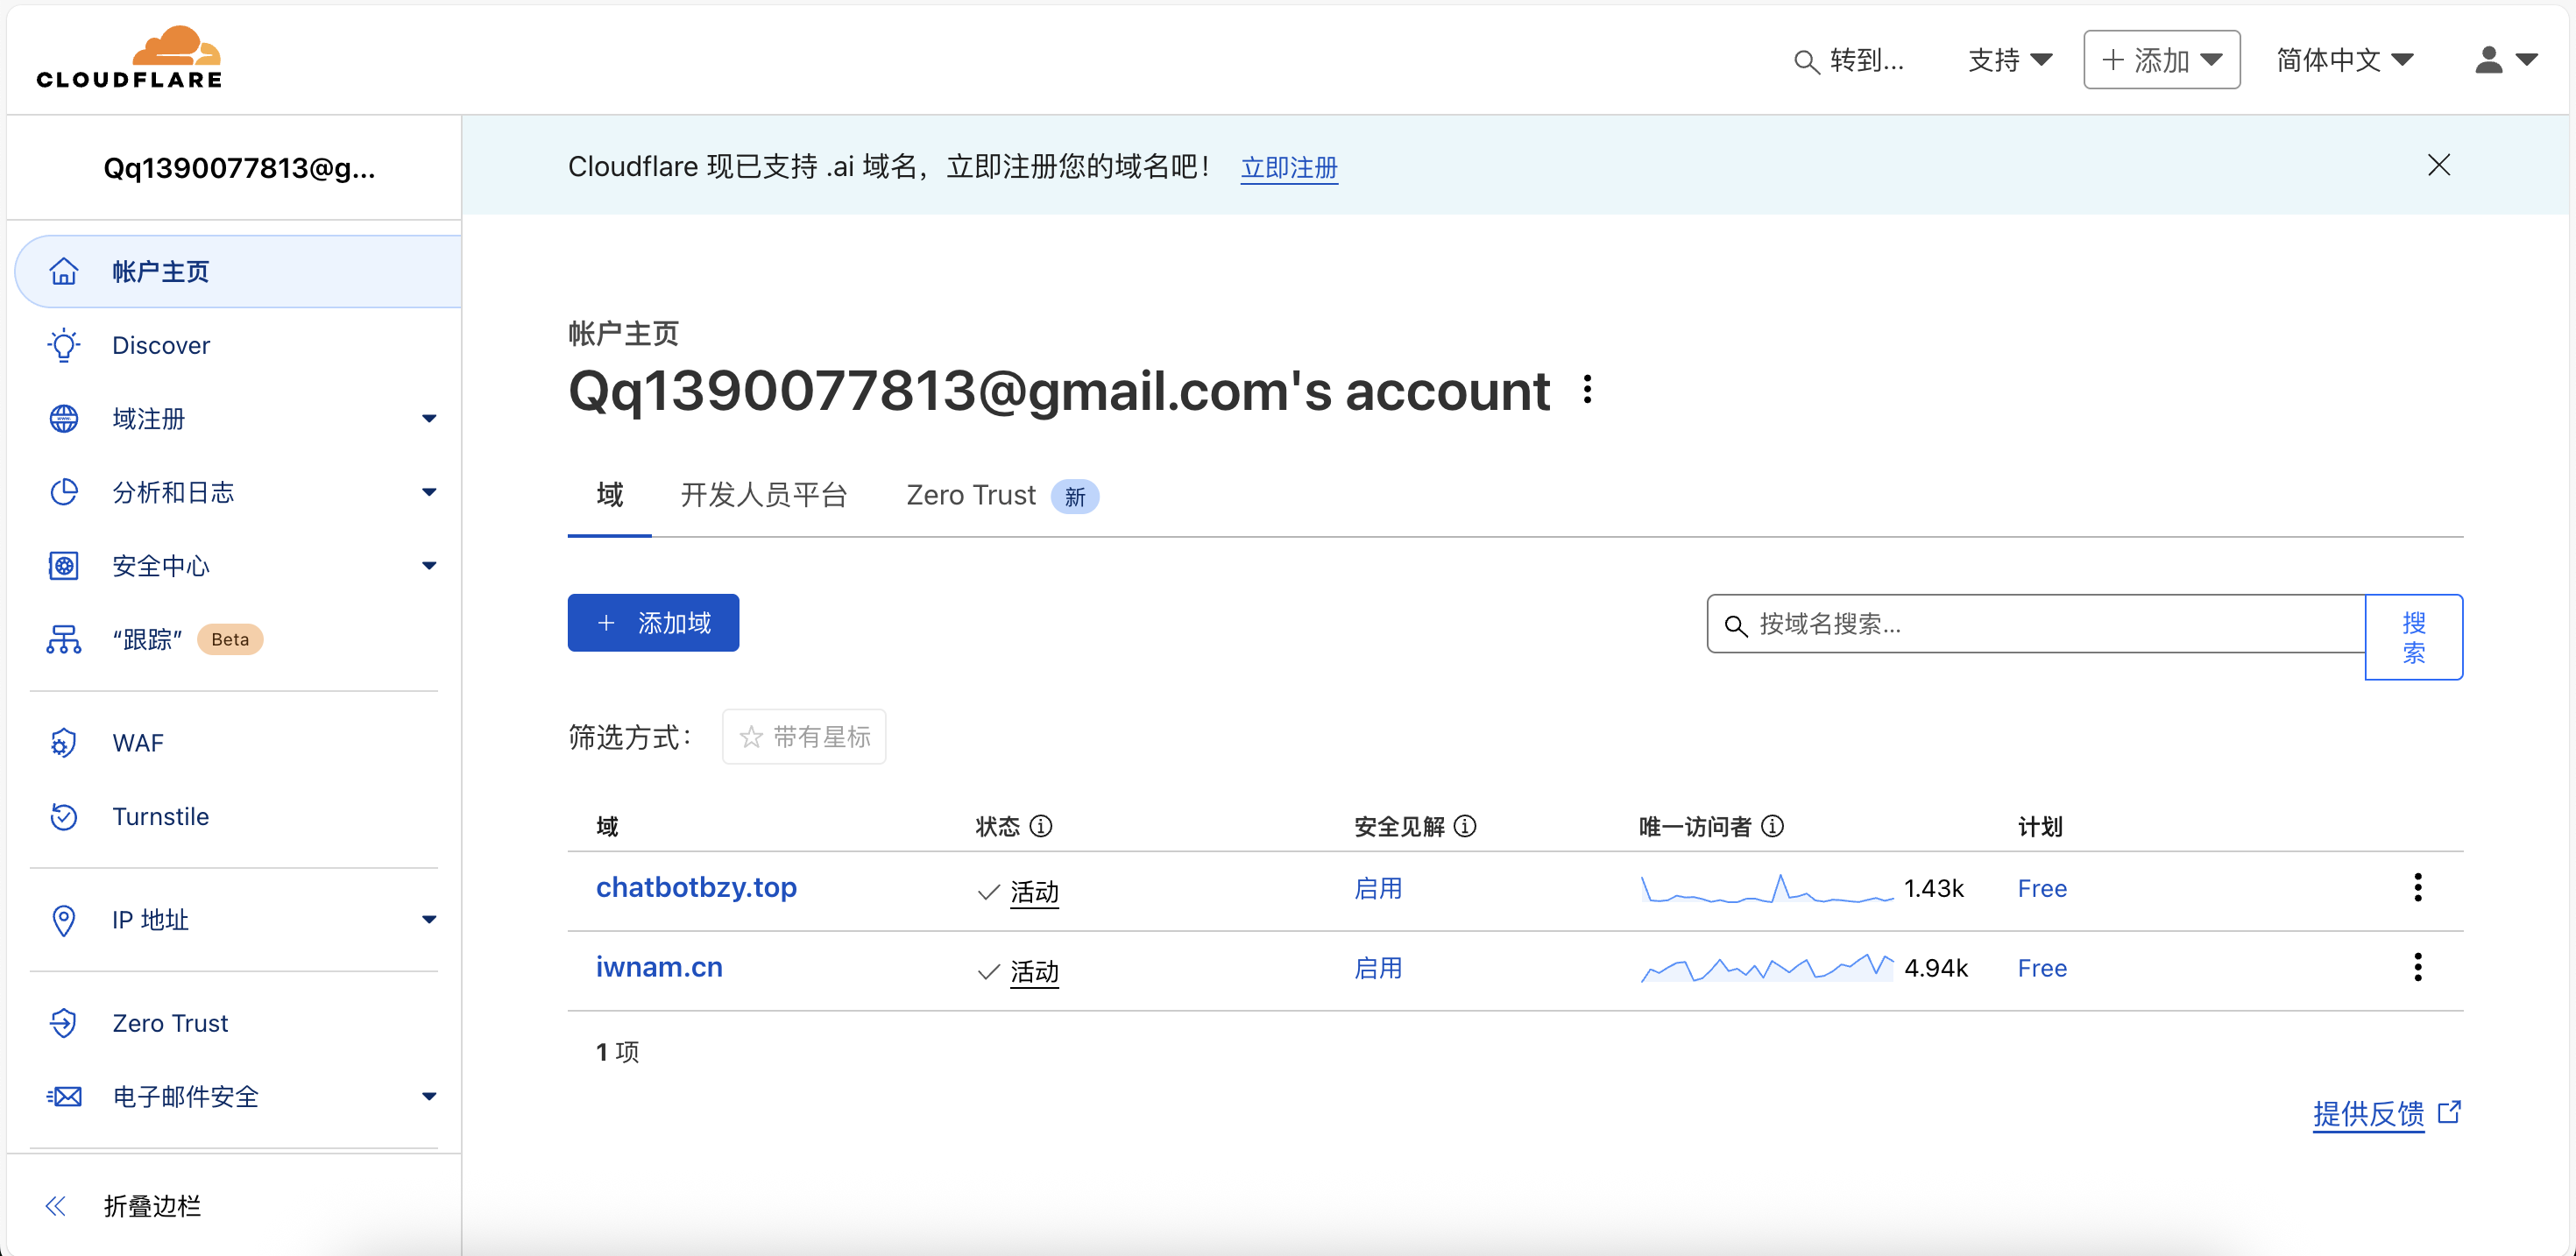Open the chatbotbzy.top domain link
The height and width of the screenshot is (1256, 2576).
(x=696, y=887)
